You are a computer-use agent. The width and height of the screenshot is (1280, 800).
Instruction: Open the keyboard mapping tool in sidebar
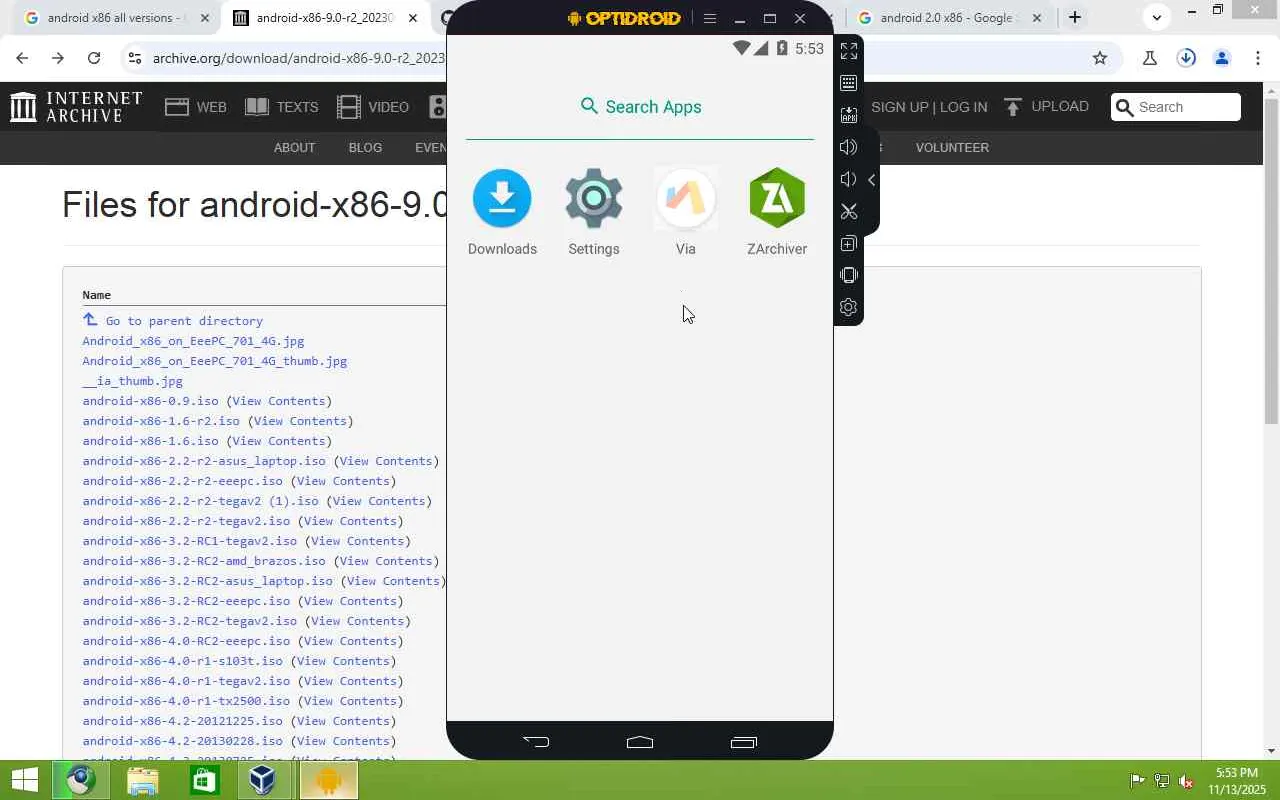pos(849,83)
